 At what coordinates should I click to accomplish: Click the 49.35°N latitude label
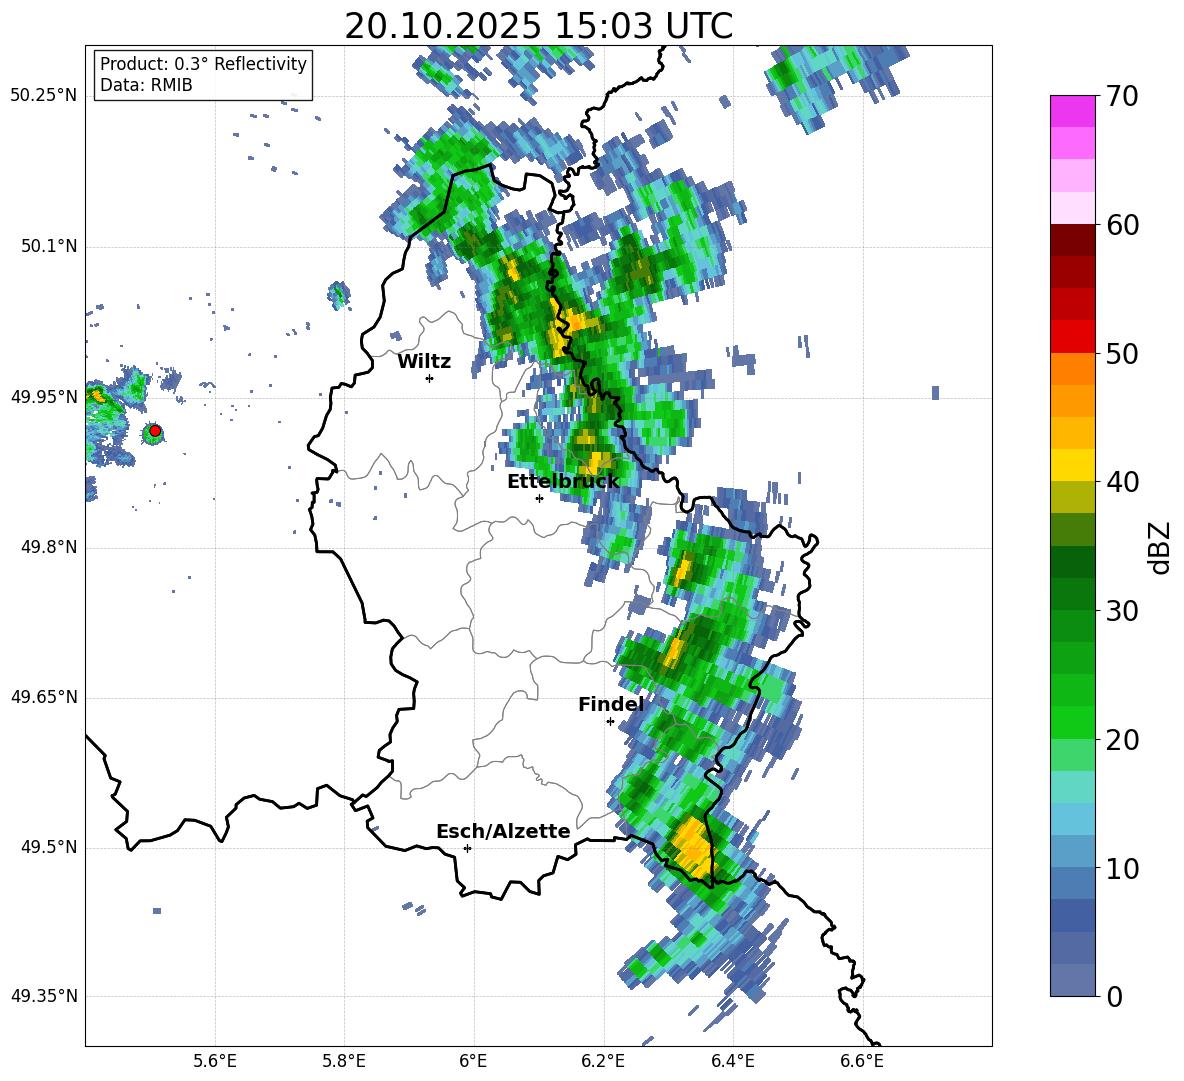point(44,996)
